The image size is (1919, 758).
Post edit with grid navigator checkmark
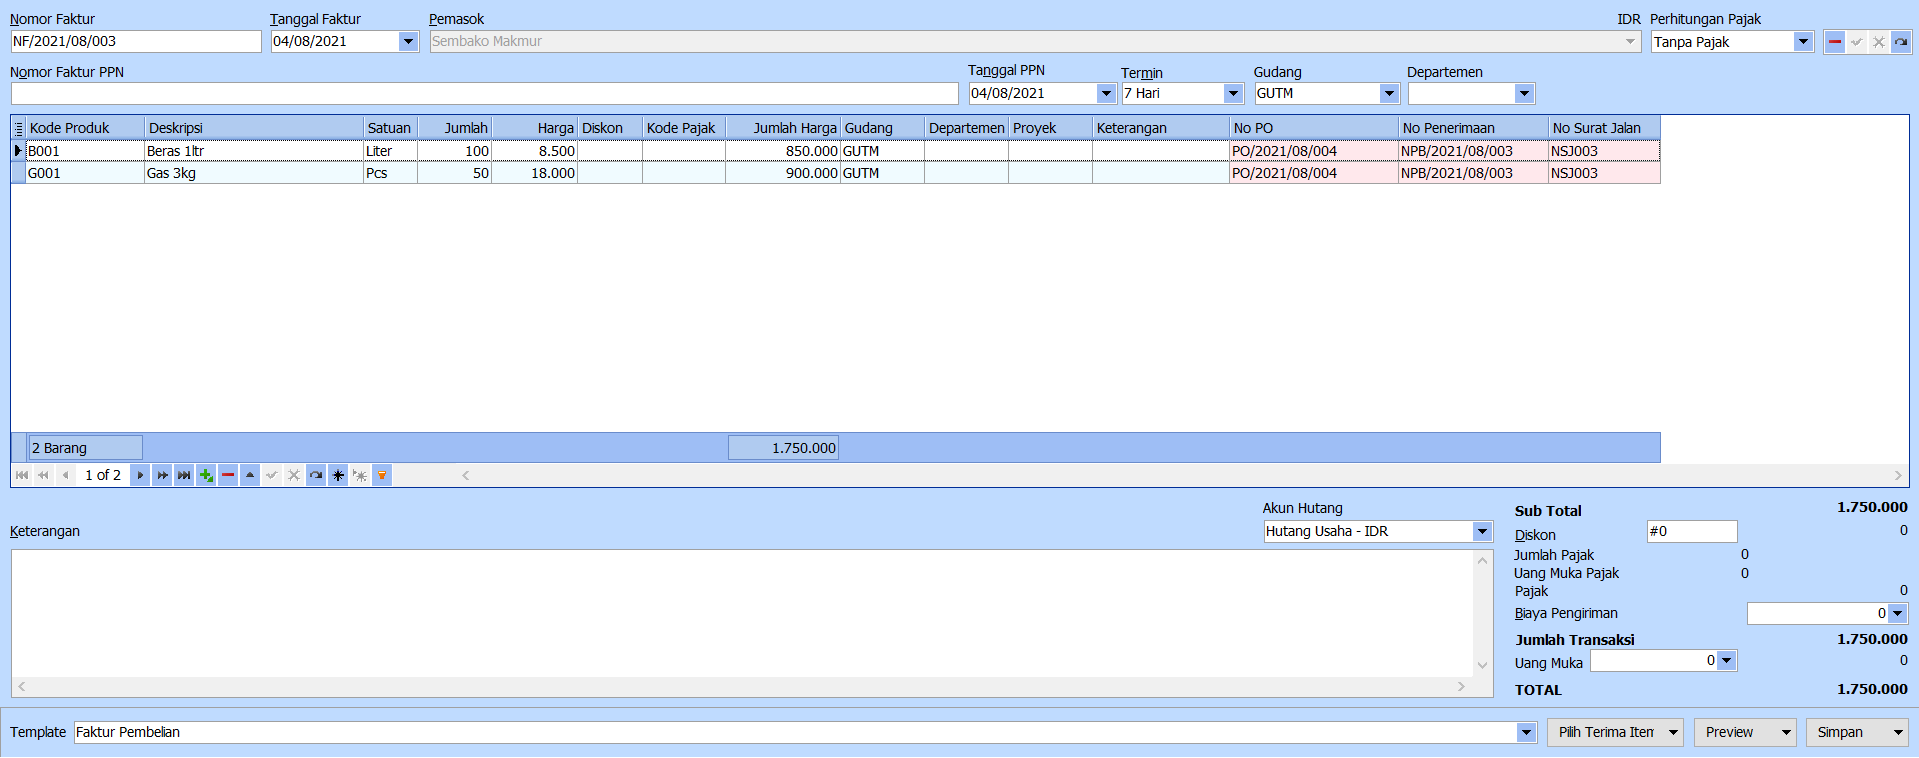point(272,475)
